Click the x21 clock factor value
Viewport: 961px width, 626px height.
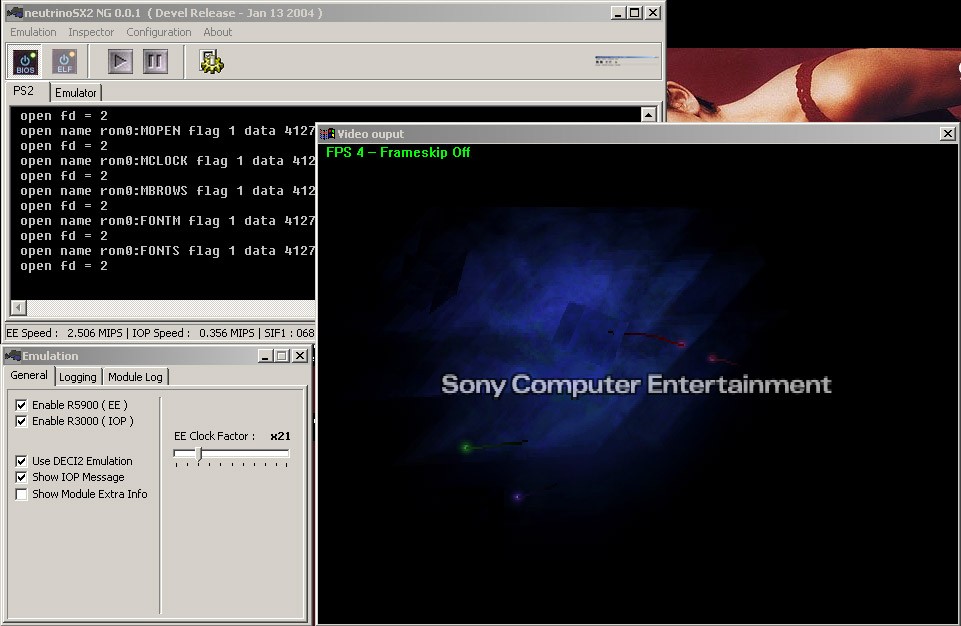280,436
